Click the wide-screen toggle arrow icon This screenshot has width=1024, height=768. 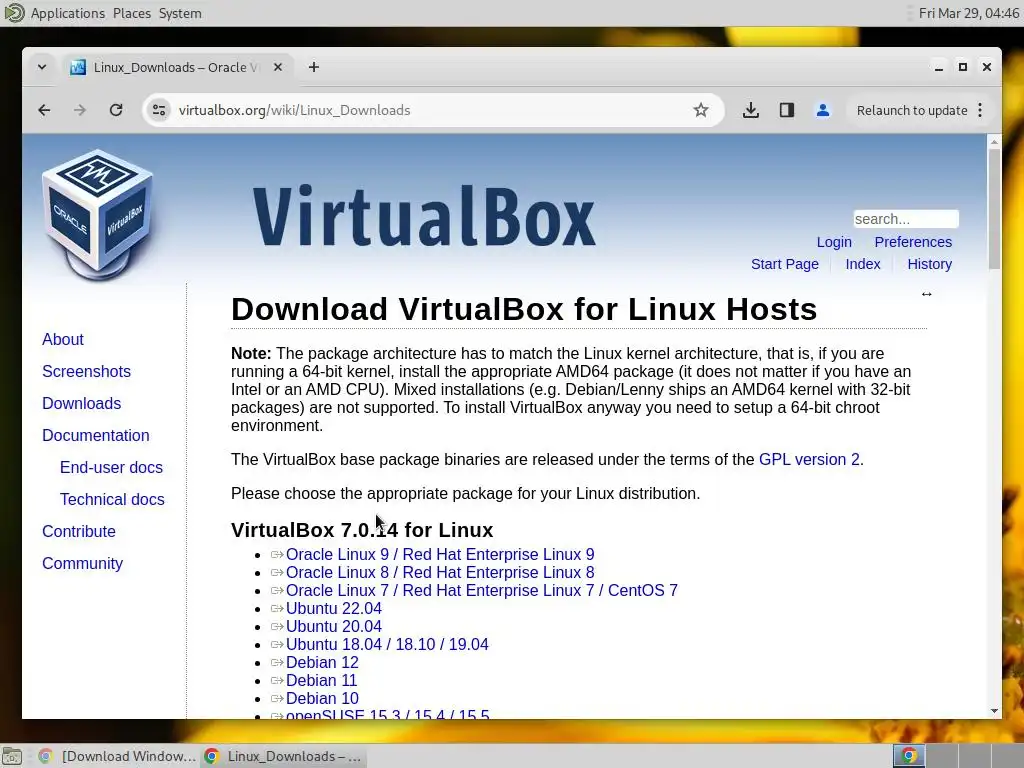(926, 295)
